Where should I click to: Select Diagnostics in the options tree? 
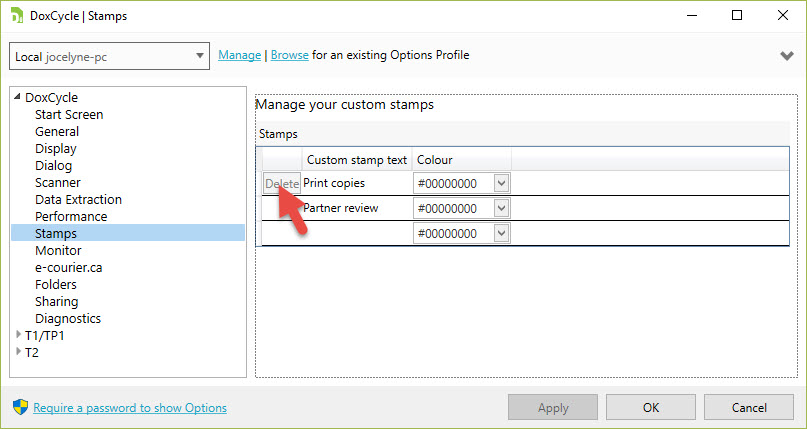click(x=68, y=318)
